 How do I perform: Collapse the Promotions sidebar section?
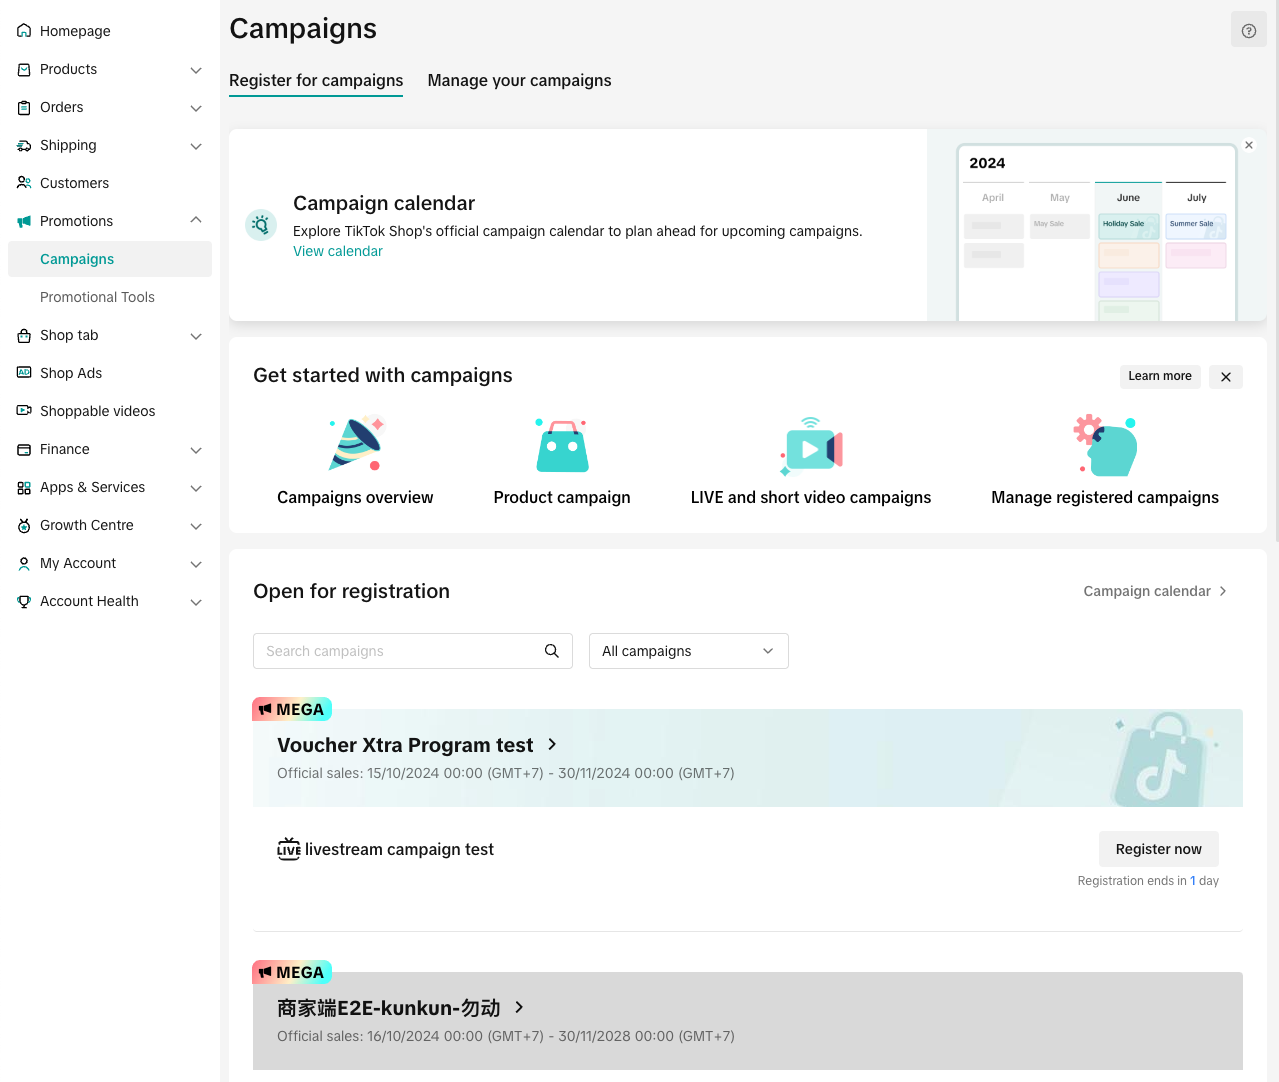(x=196, y=220)
